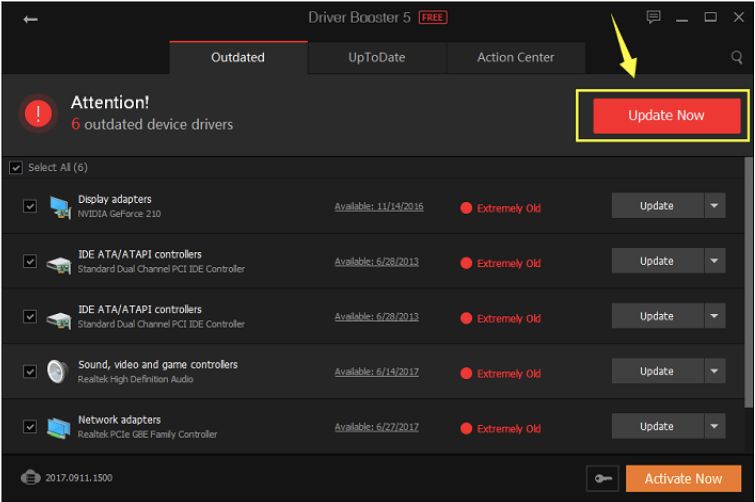Click the FREE edition badge
The width and height of the screenshot is (755, 502).
click(433, 18)
